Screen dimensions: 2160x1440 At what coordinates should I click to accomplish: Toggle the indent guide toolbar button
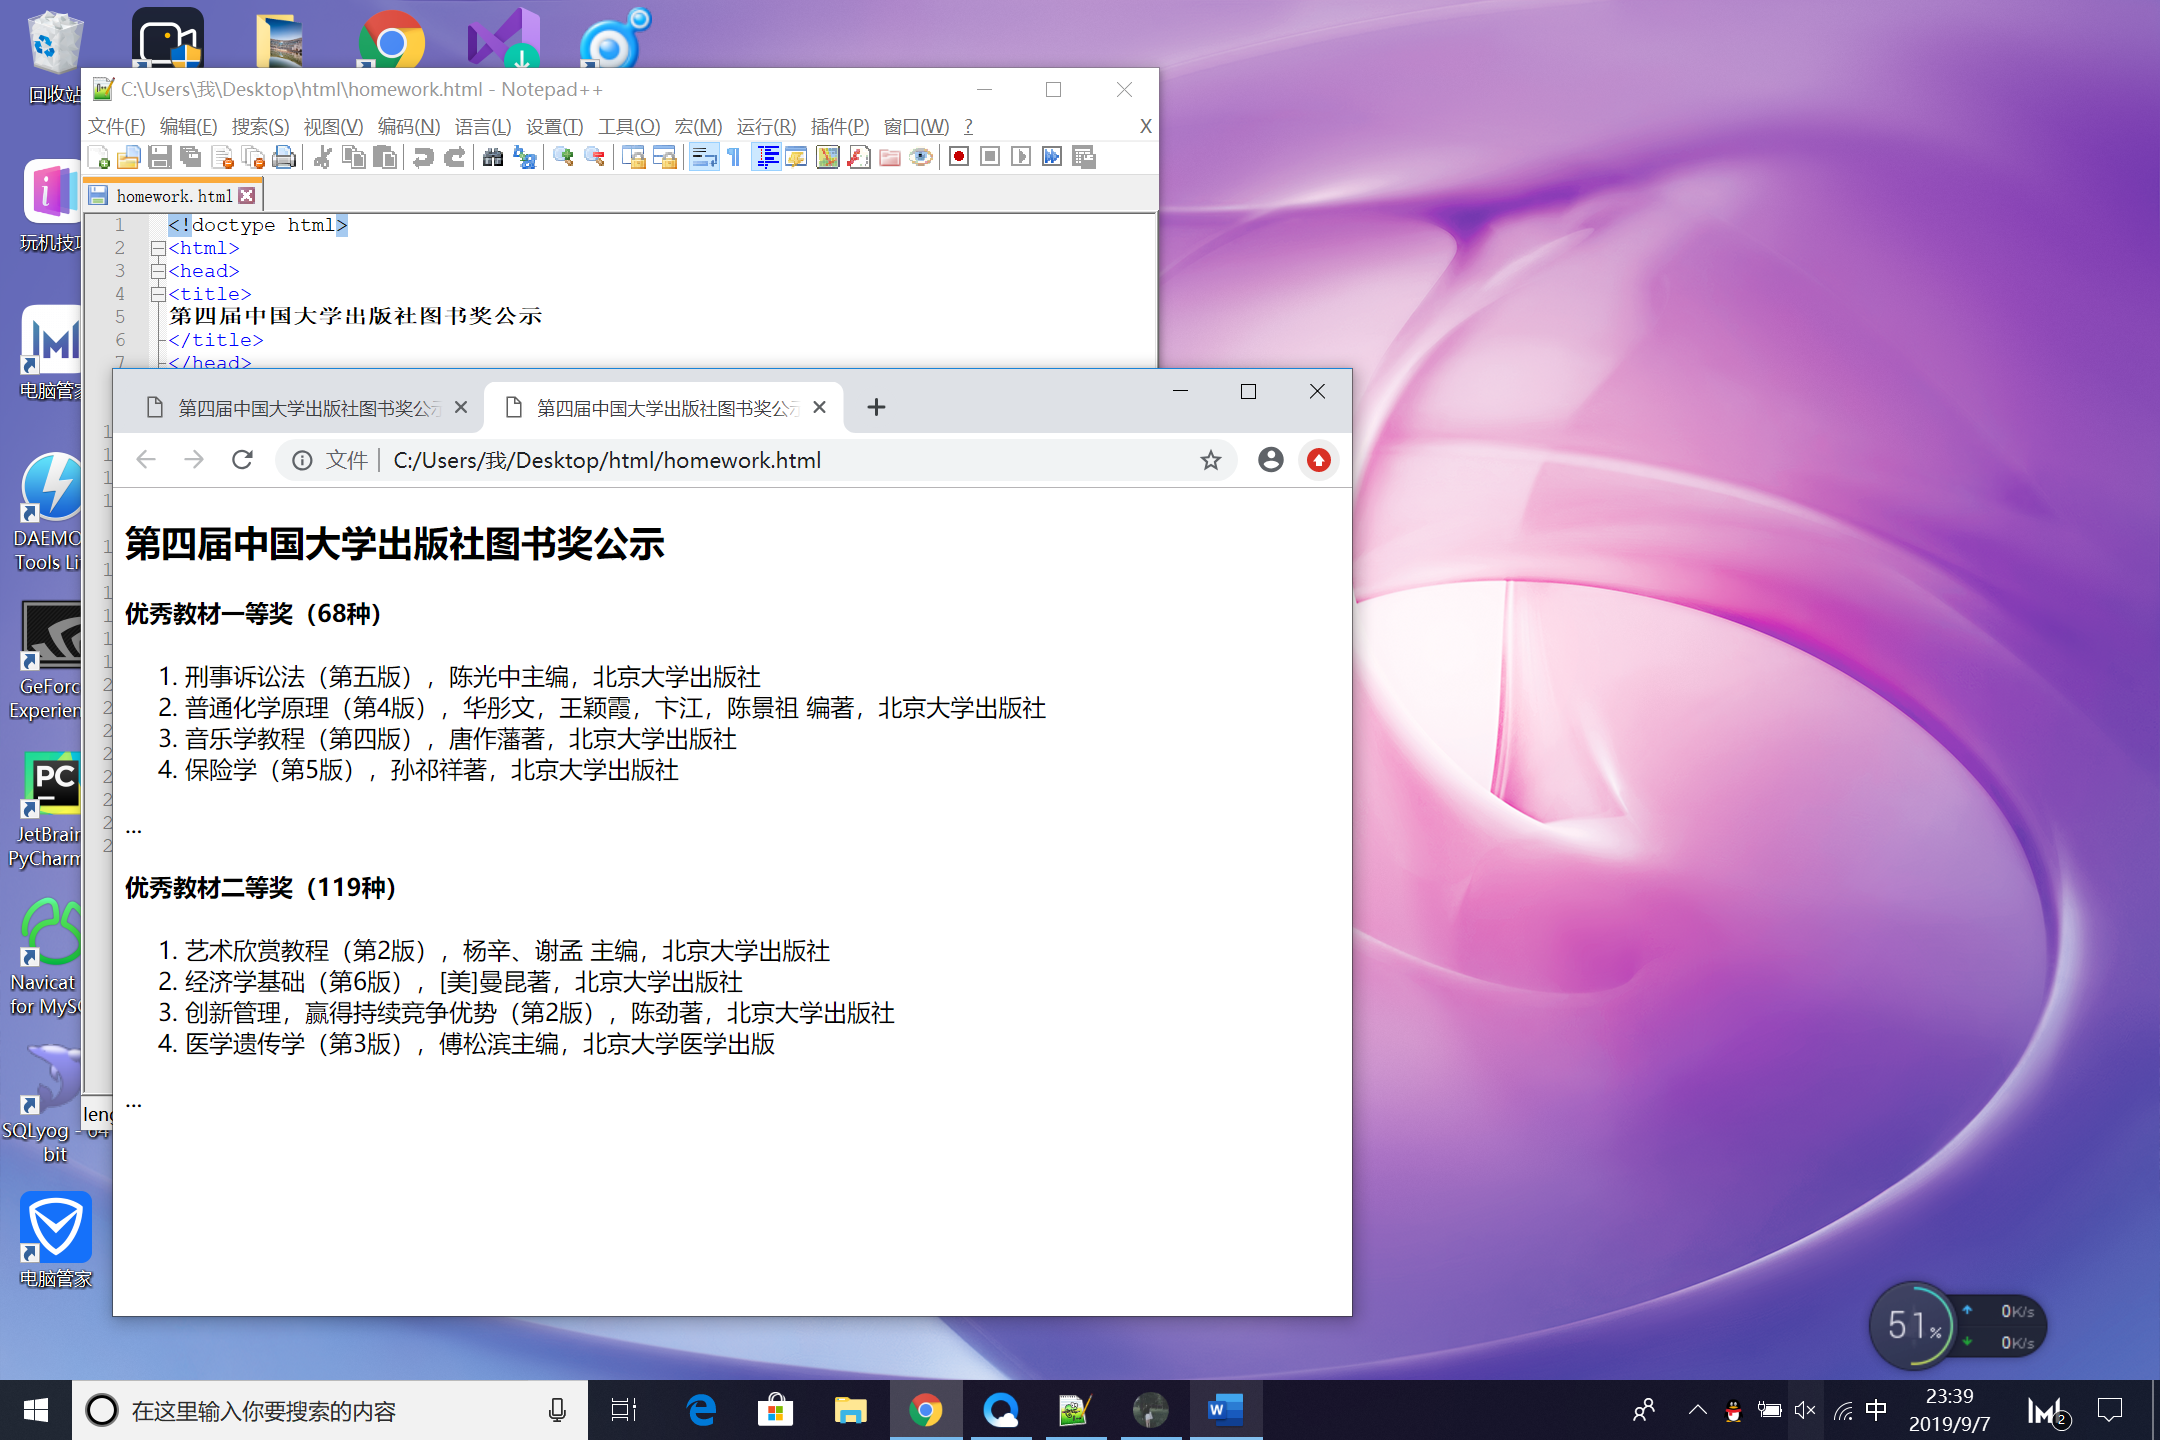point(767,157)
